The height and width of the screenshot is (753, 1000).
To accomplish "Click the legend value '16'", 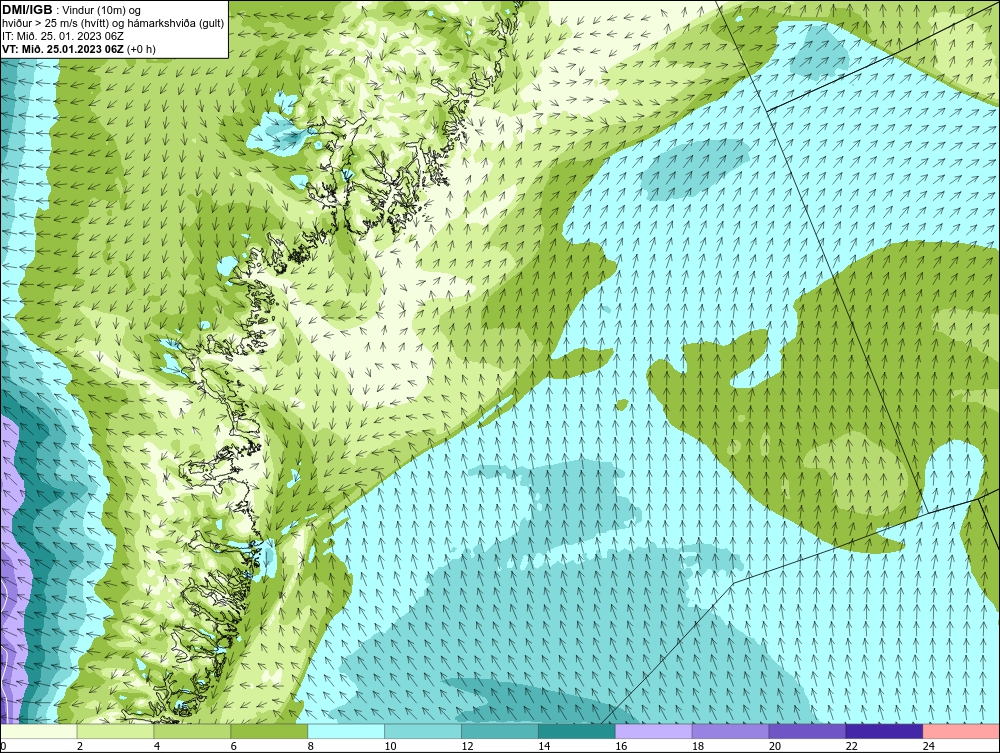I will [x=621, y=746].
